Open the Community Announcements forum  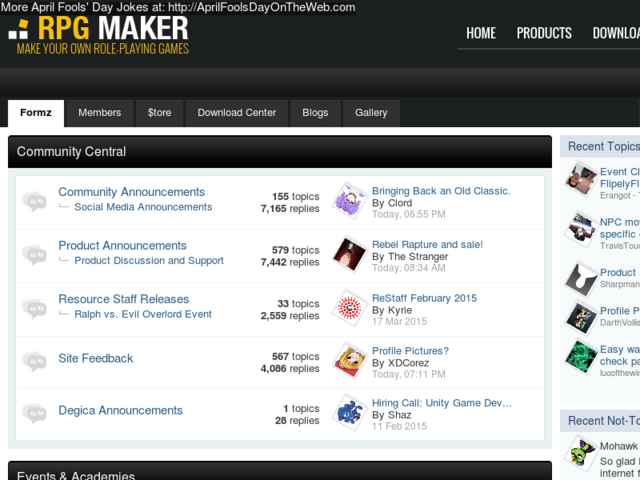[x=131, y=192]
